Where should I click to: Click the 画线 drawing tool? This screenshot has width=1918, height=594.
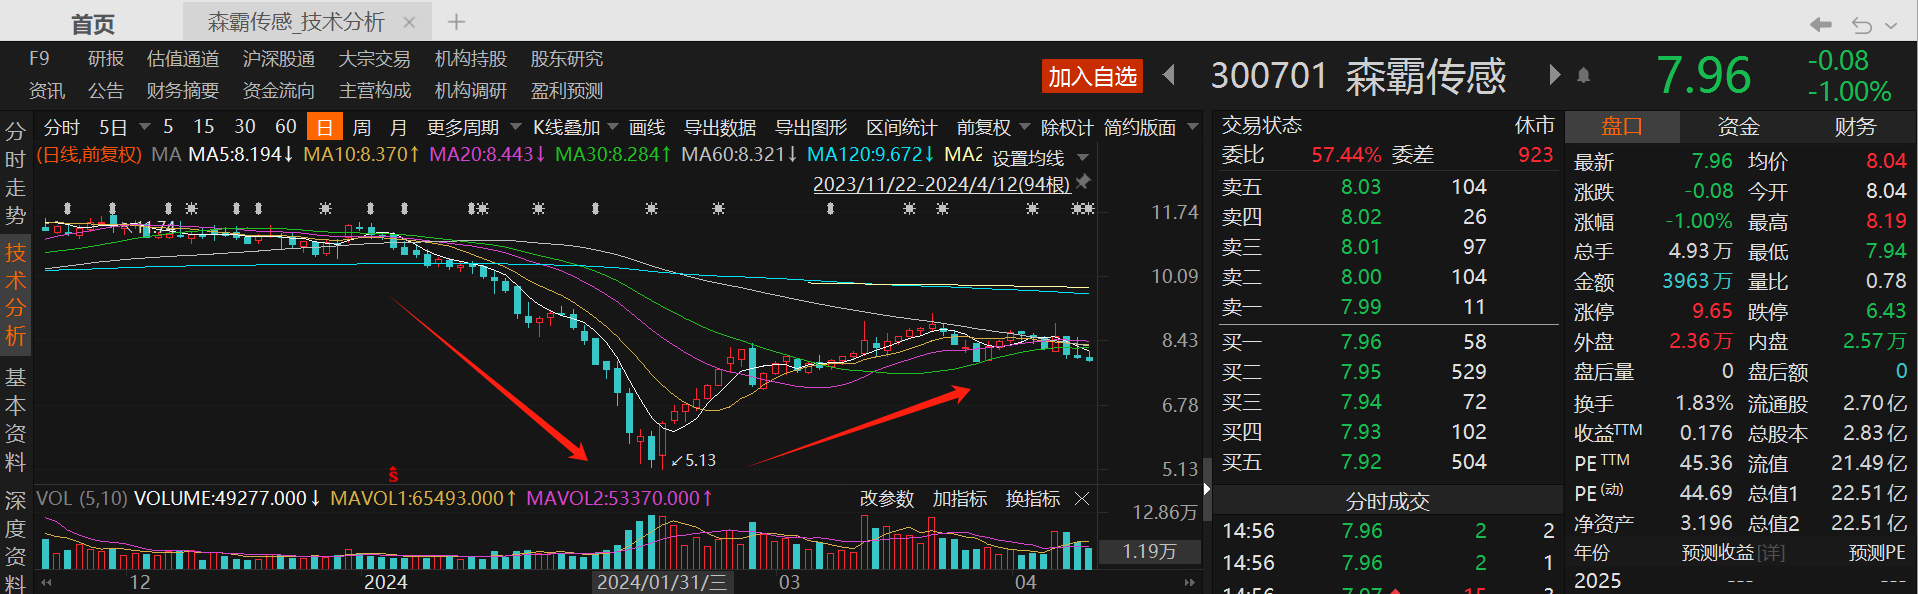pos(647,127)
